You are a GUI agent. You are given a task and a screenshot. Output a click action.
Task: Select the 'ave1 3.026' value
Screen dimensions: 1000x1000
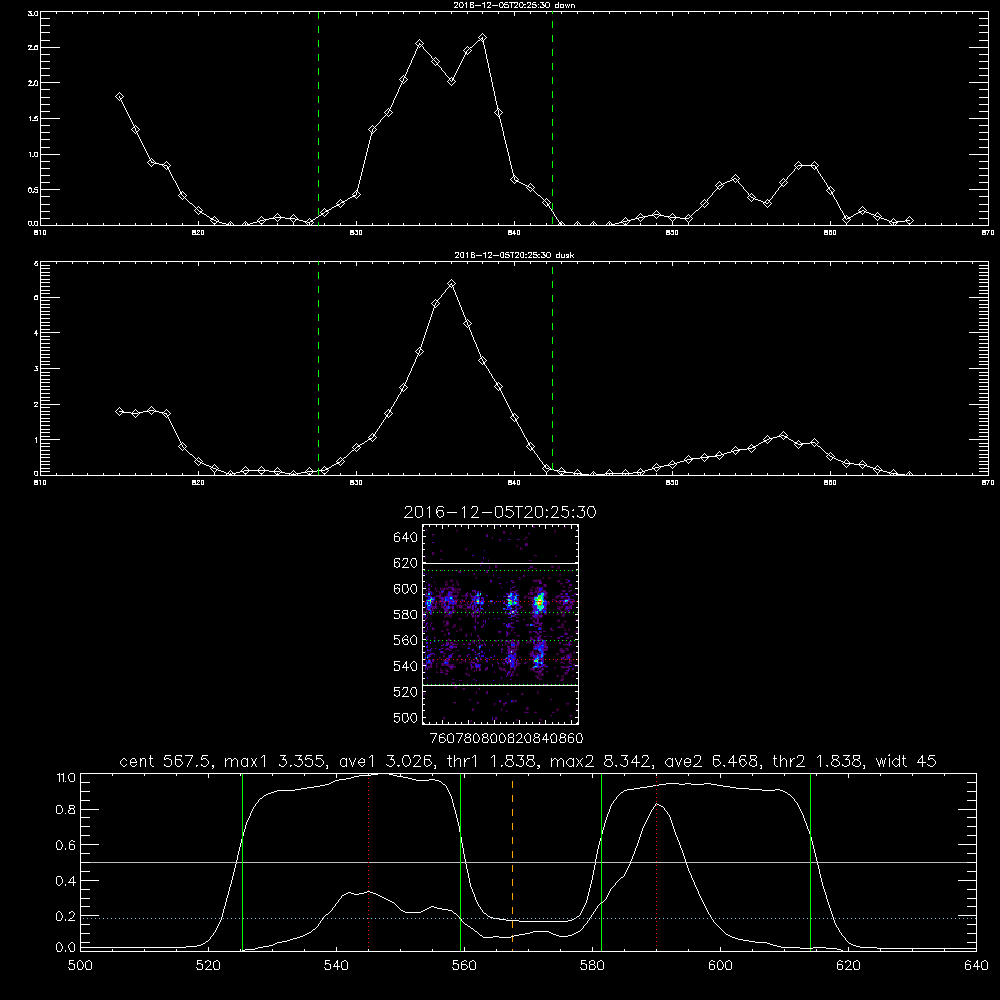388,761
